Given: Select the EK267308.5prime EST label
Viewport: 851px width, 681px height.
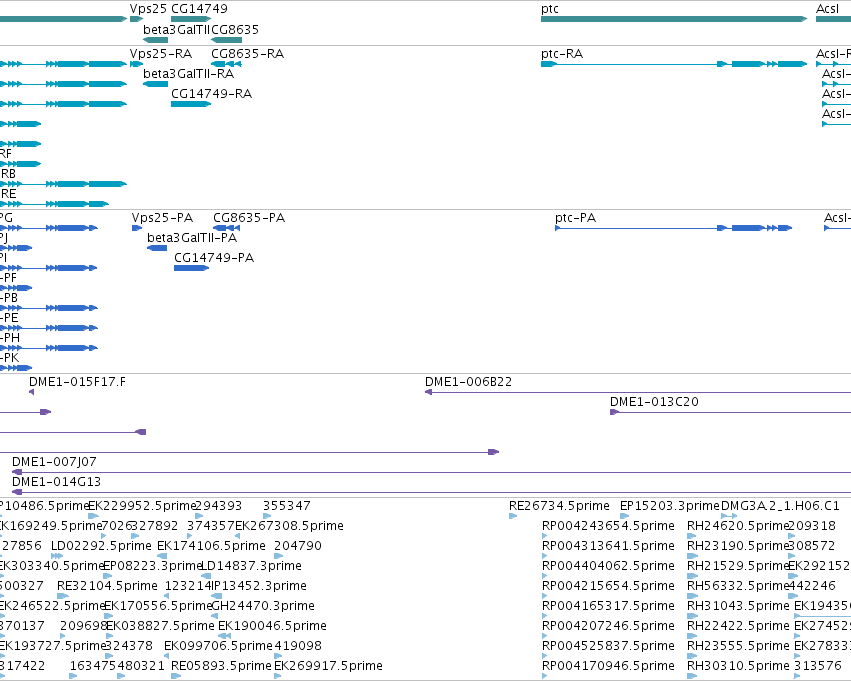Looking at the screenshot, I should pos(289,526).
